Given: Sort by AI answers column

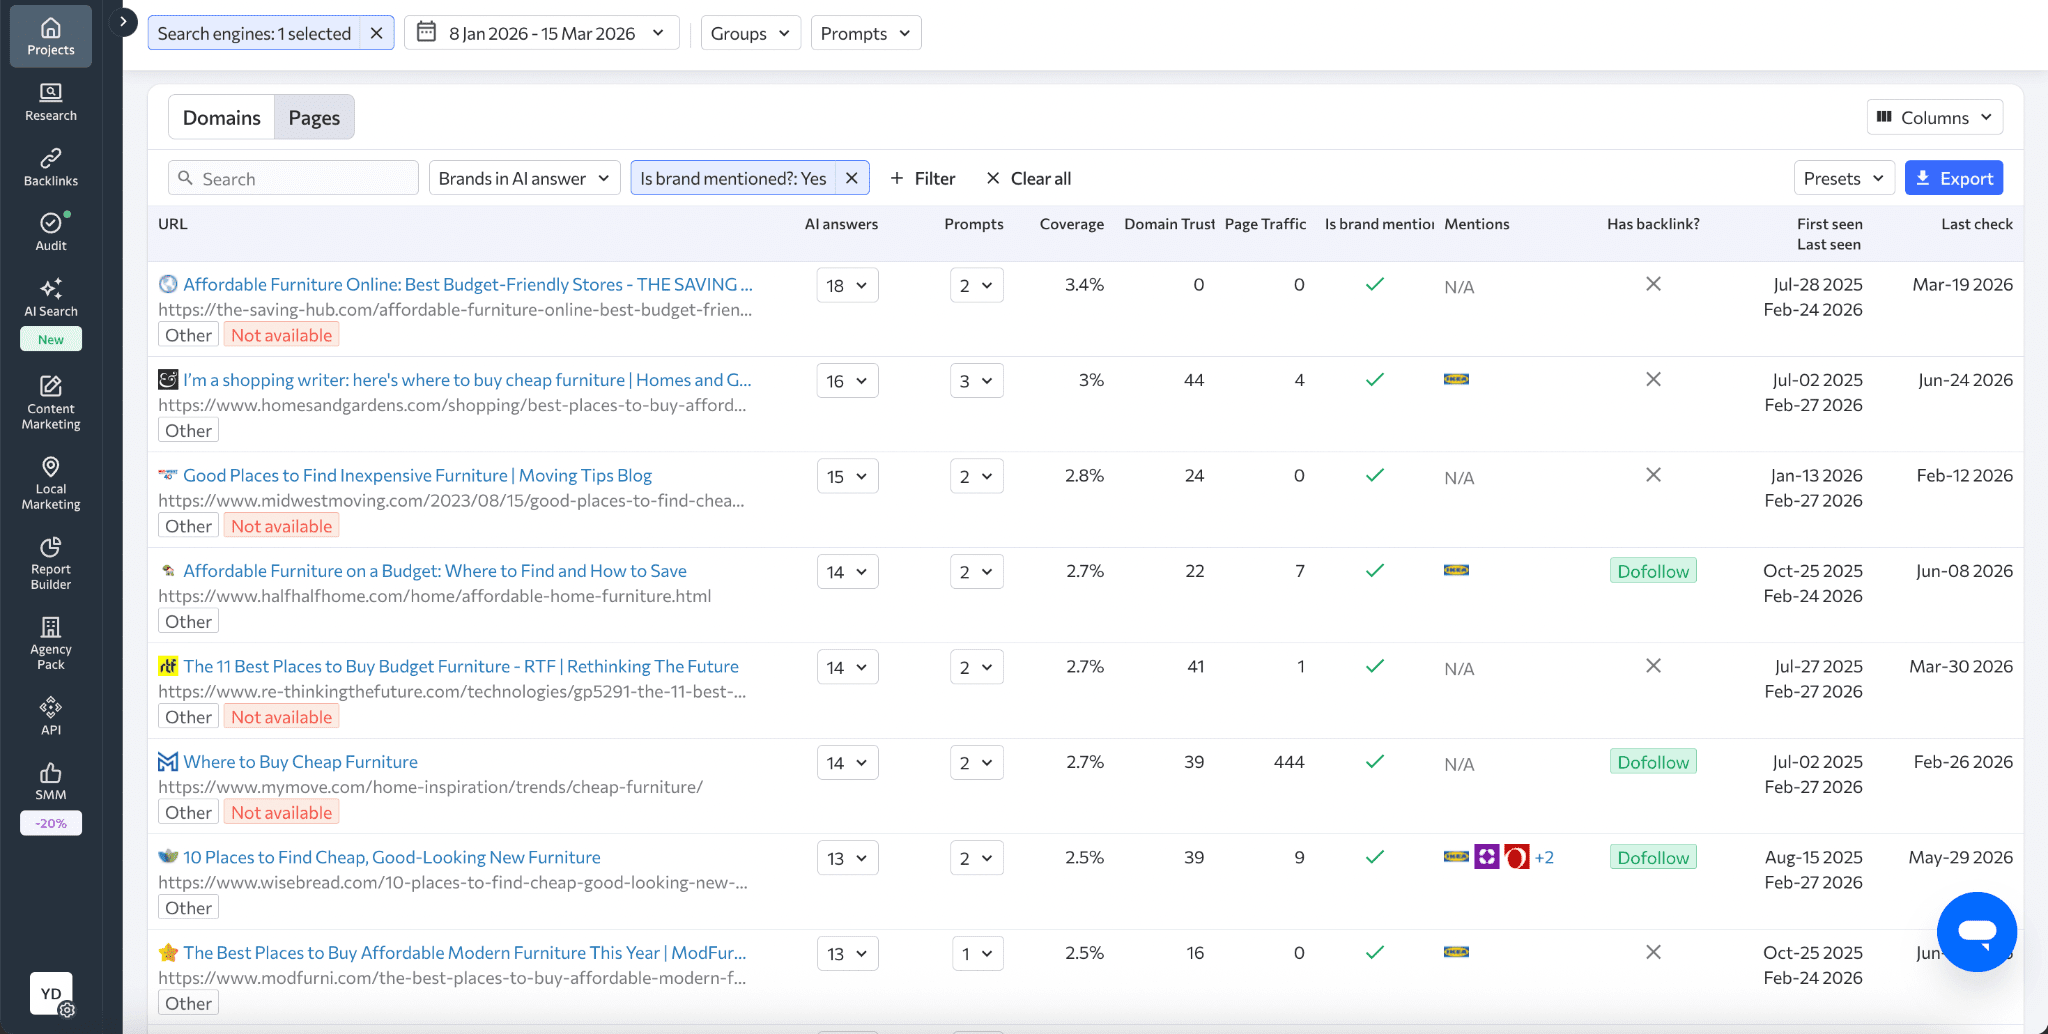Looking at the screenshot, I should coord(841,224).
